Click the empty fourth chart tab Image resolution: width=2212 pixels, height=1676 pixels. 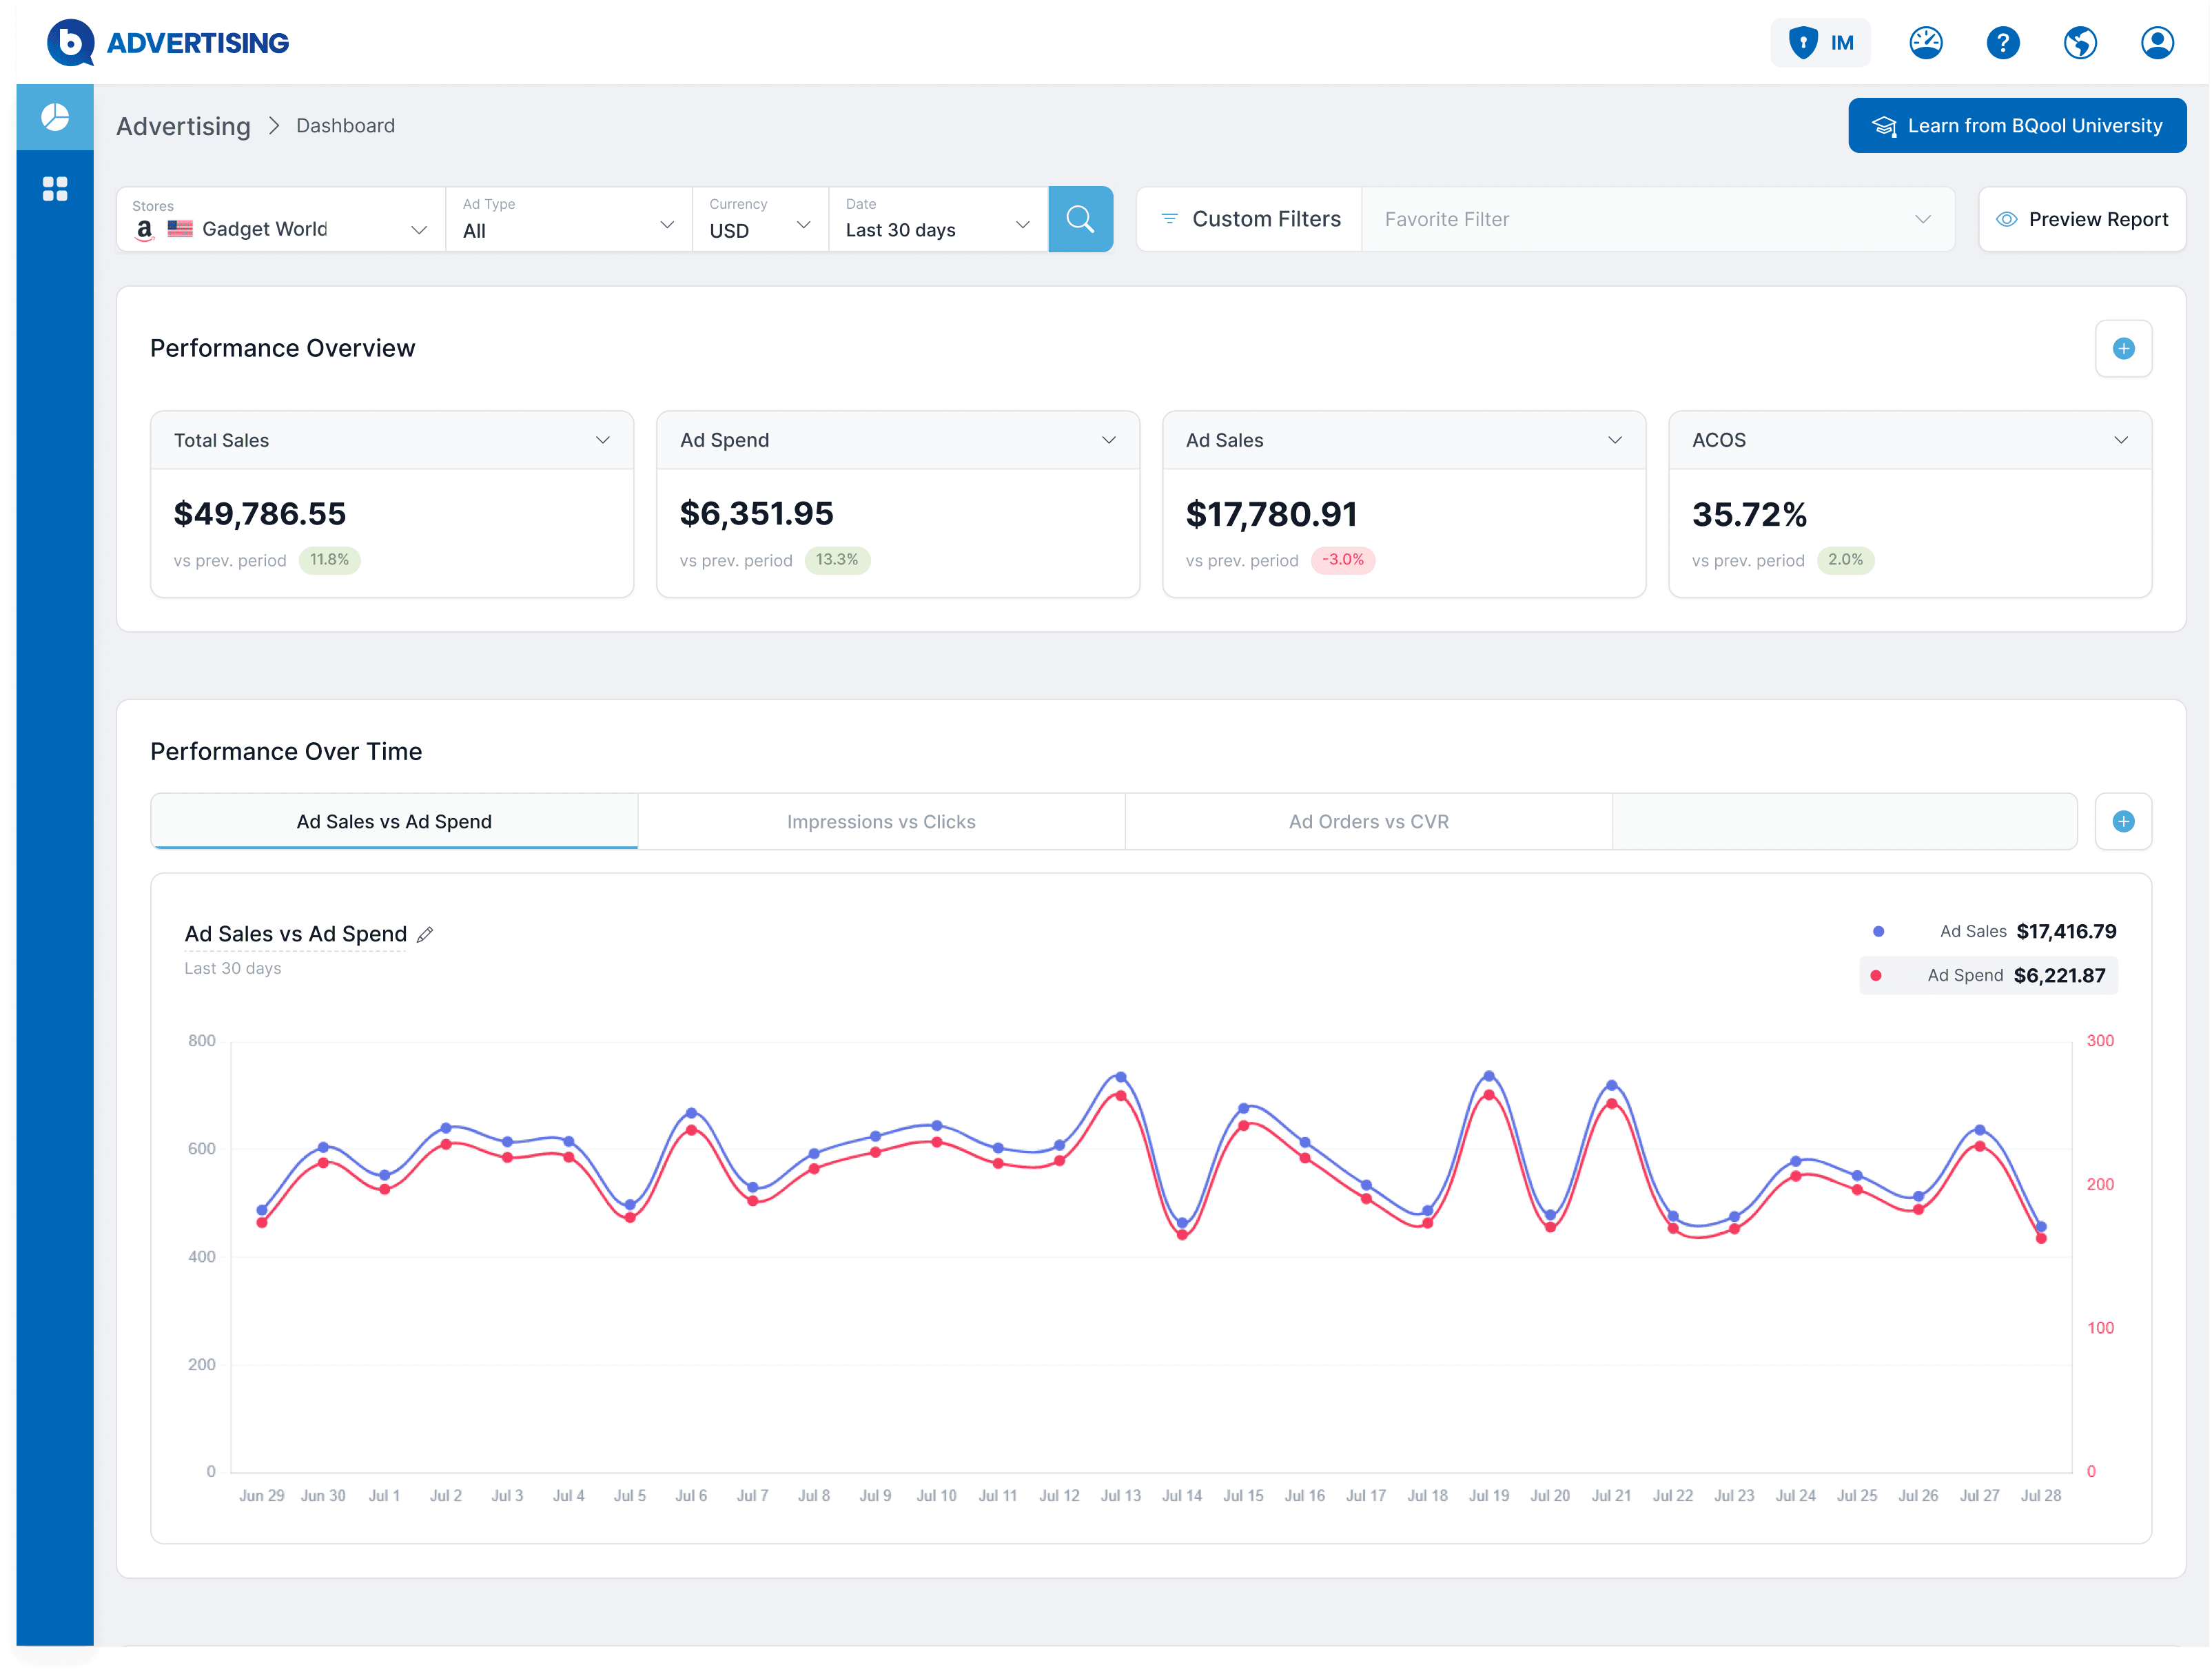click(x=1844, y=821)
